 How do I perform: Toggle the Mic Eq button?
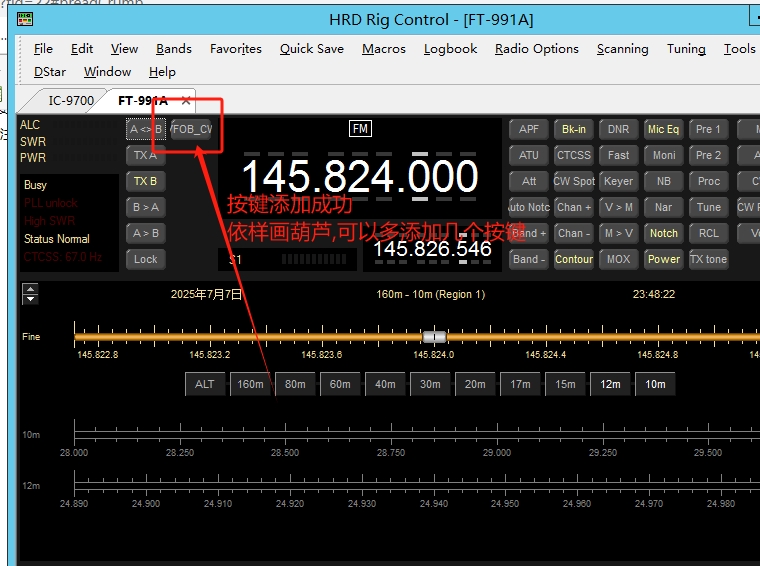(664, 129)
